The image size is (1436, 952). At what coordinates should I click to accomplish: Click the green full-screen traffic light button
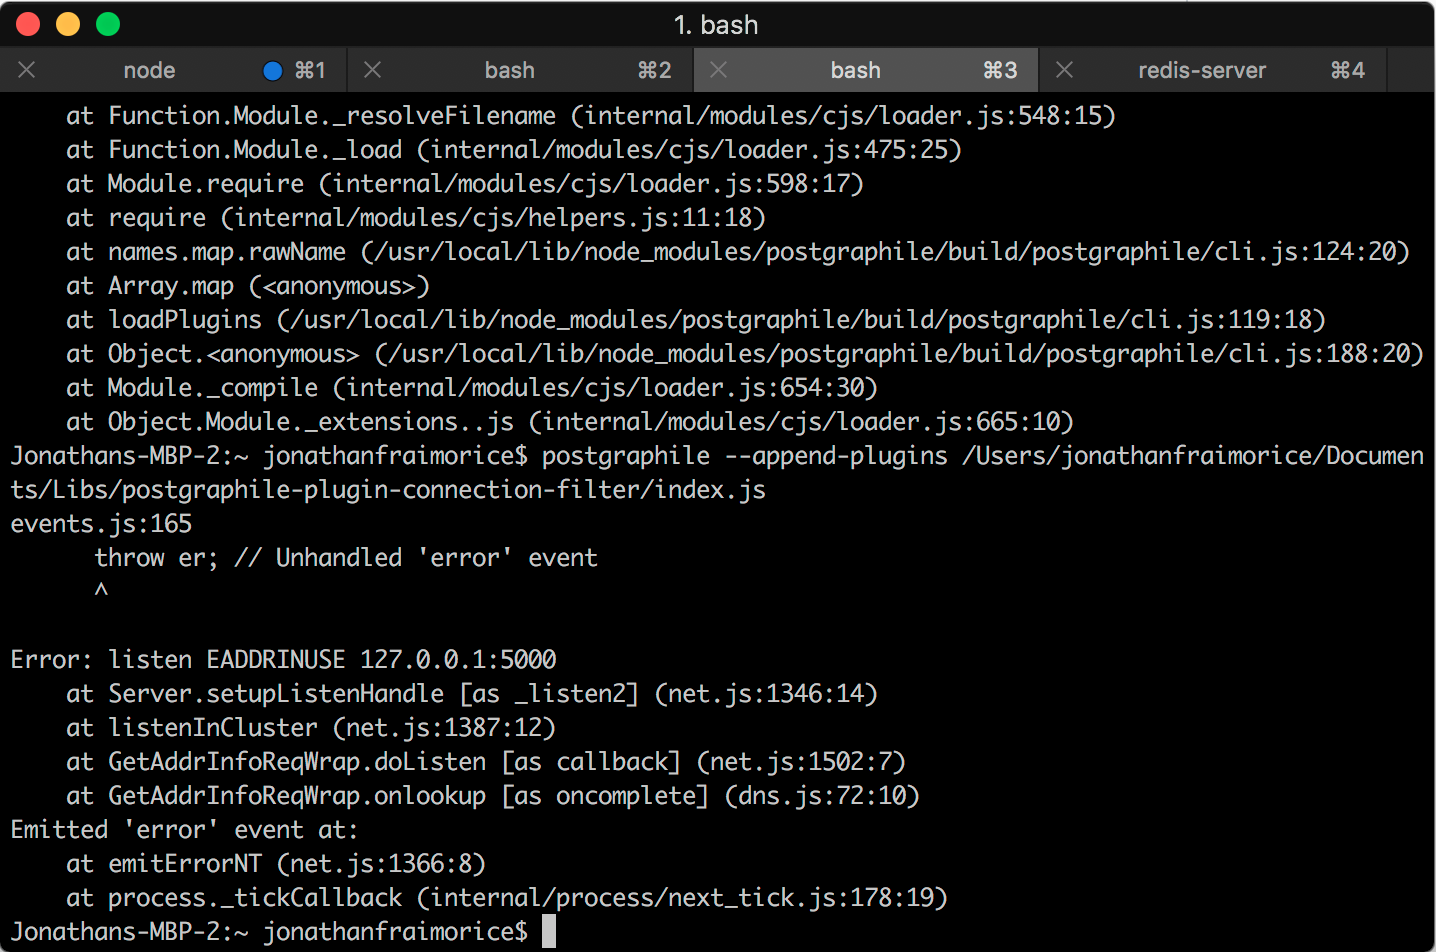coord(108,24)
